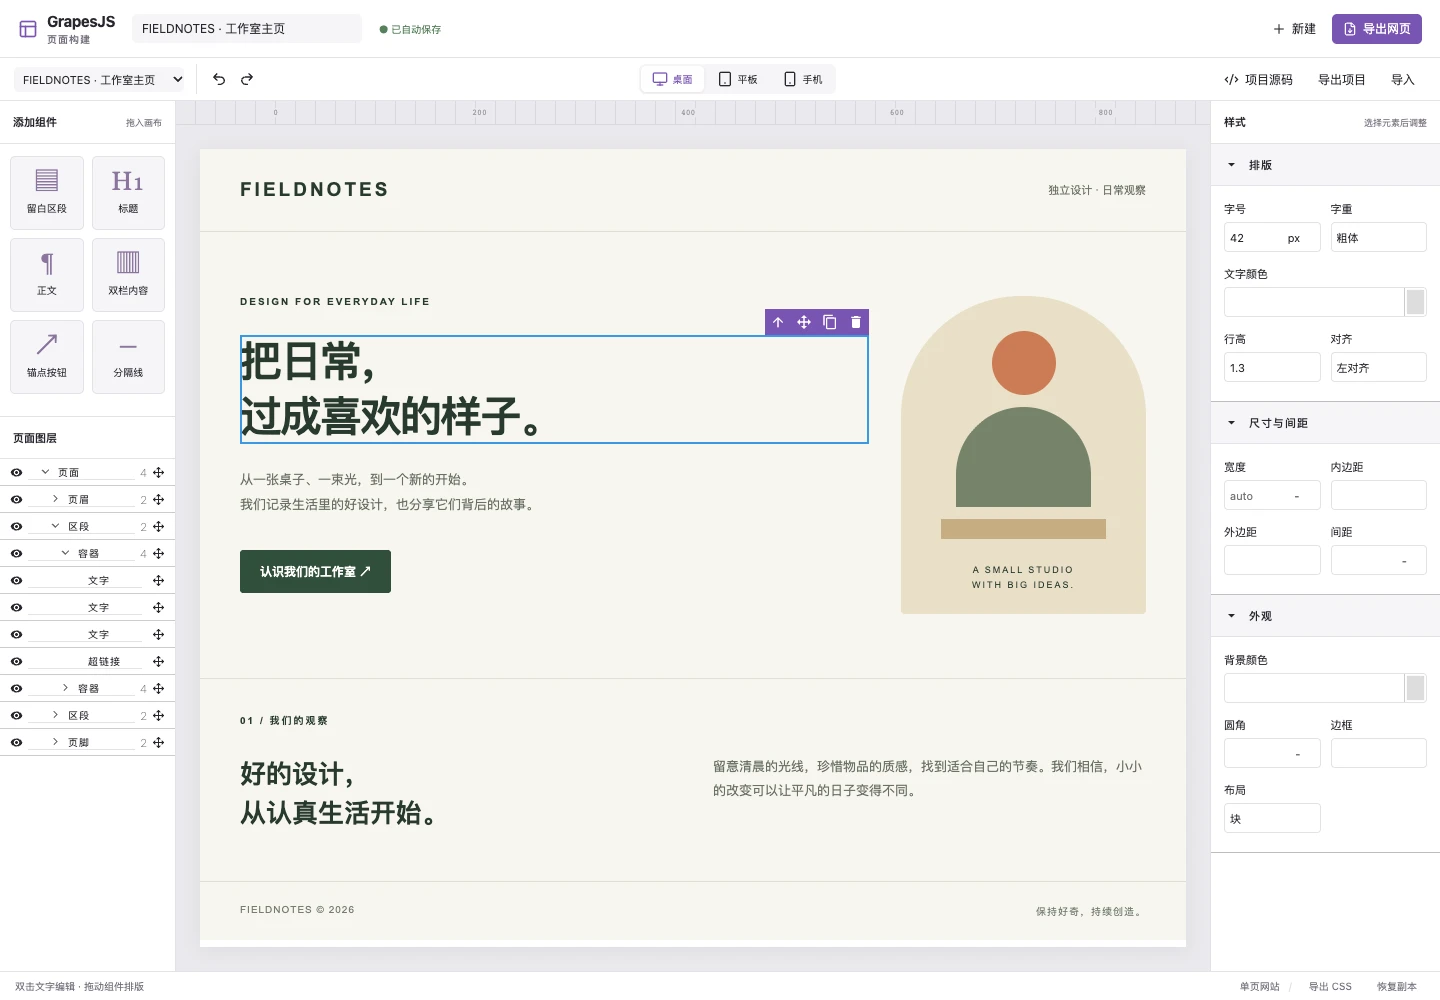Edit the project name field
This screenshot has height=1000, width=1440.
click(247, 29)
